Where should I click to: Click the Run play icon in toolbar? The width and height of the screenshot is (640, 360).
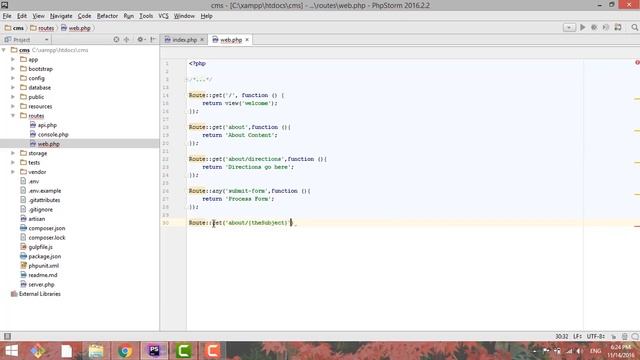582,27
